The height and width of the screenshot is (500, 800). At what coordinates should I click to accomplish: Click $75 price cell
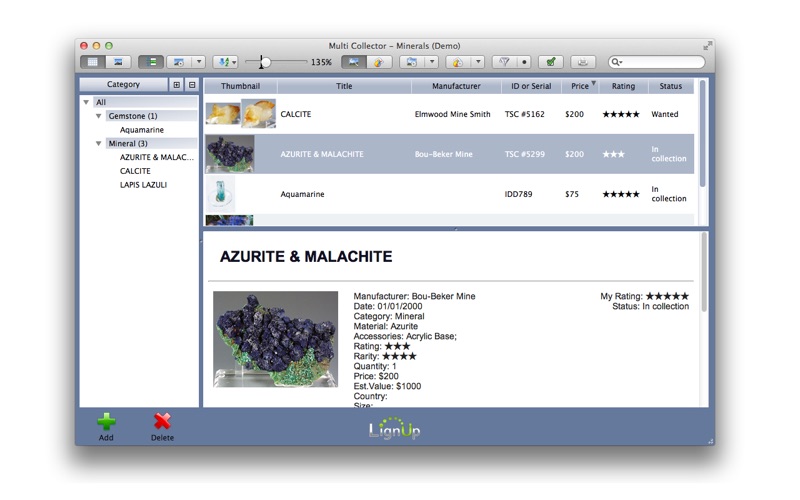tap(572, 194)
